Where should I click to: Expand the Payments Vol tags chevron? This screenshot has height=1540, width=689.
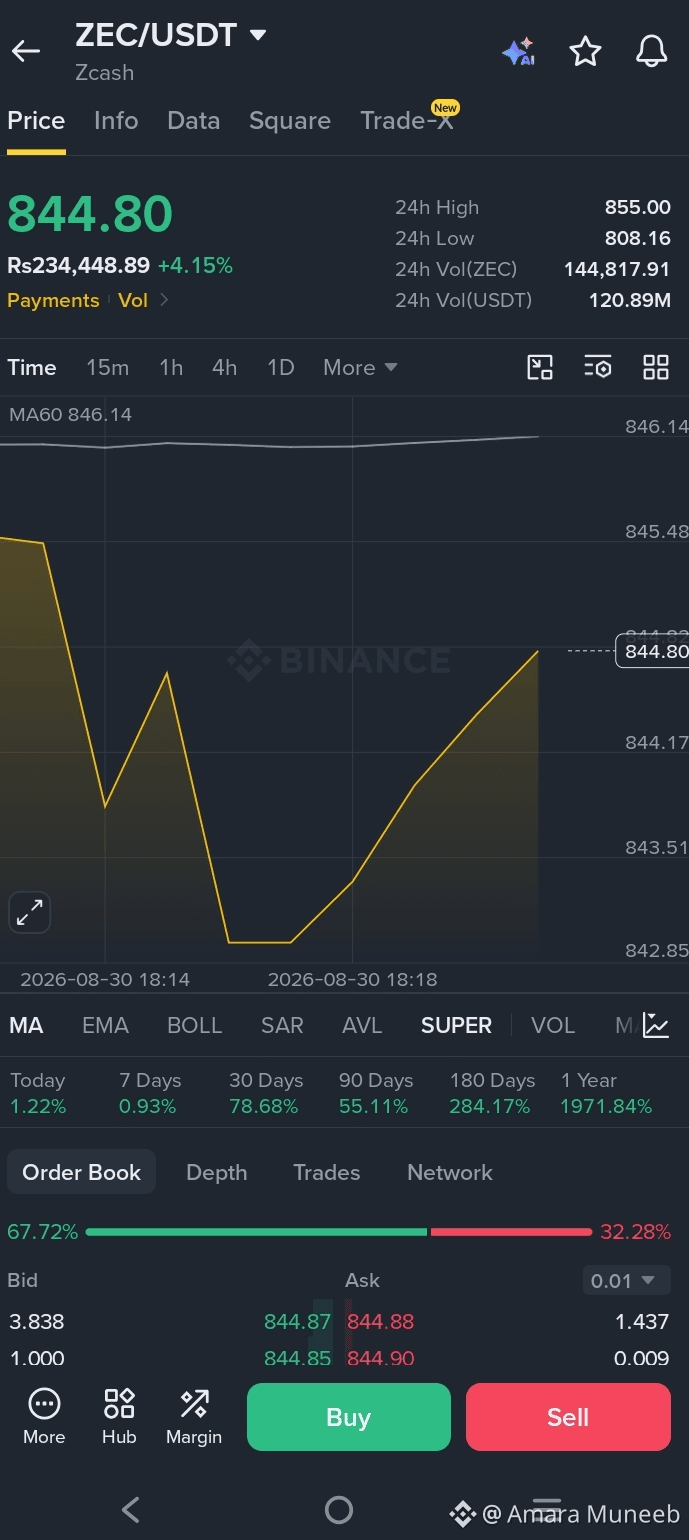[x=164, y=300]
